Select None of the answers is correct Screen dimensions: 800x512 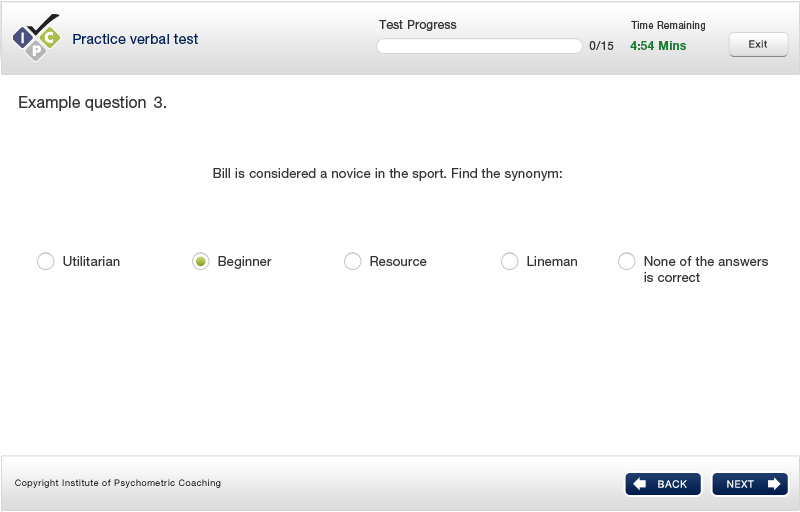[x=627, y=261]
